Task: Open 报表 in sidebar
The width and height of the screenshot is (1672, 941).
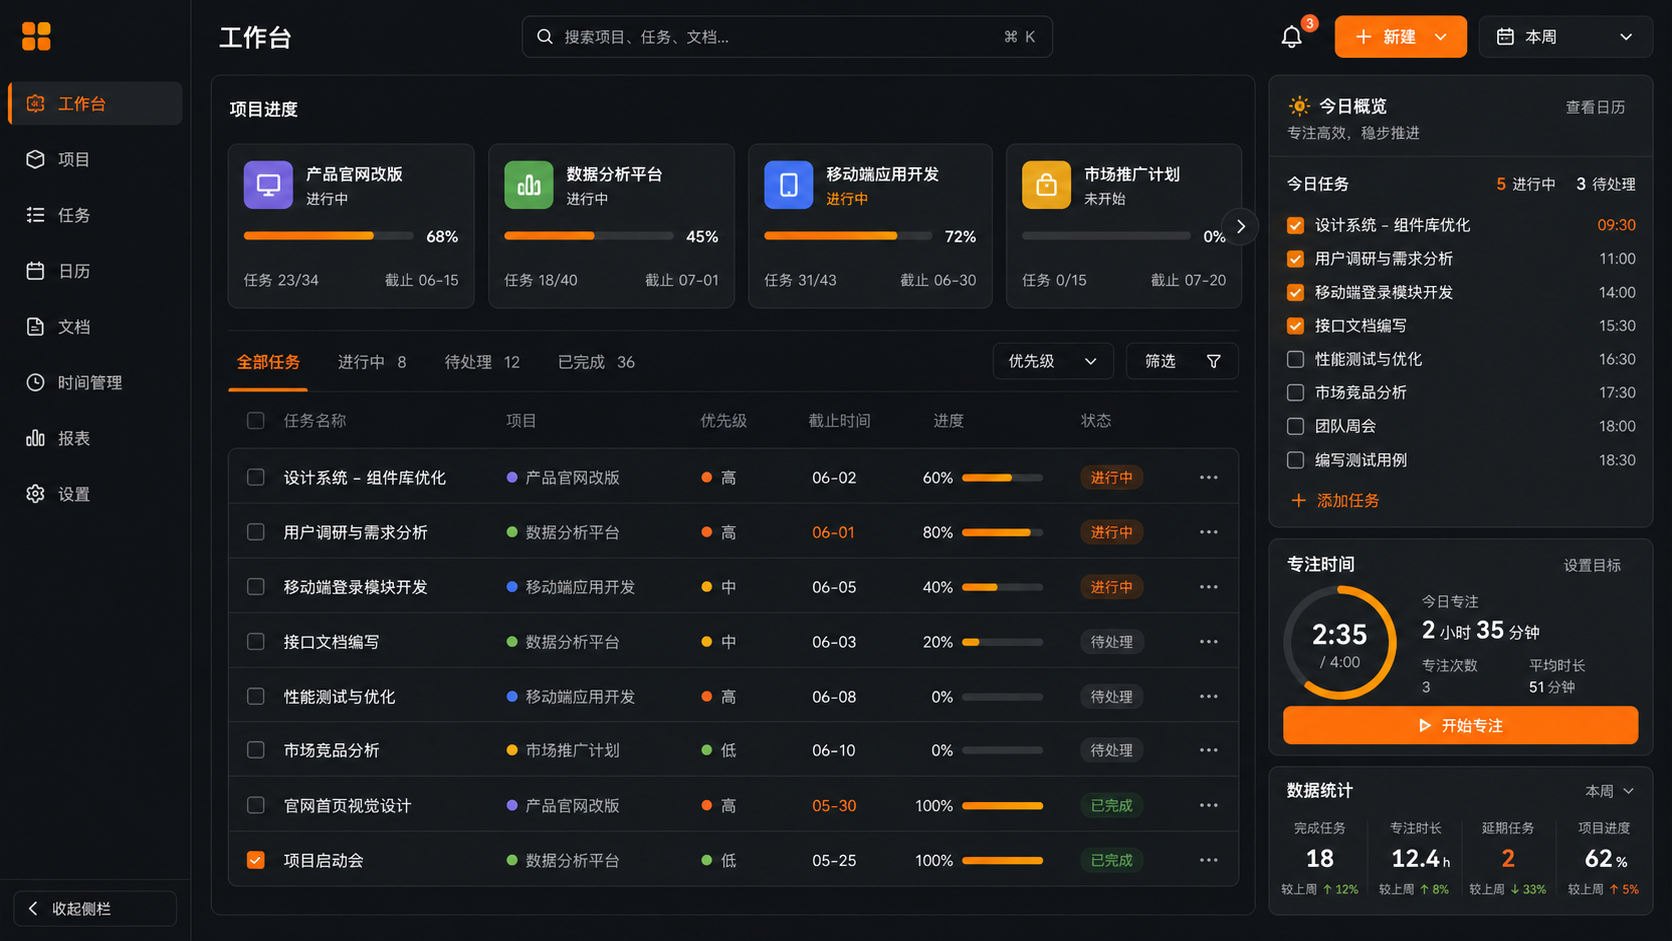Action: [x=96, y=438]
